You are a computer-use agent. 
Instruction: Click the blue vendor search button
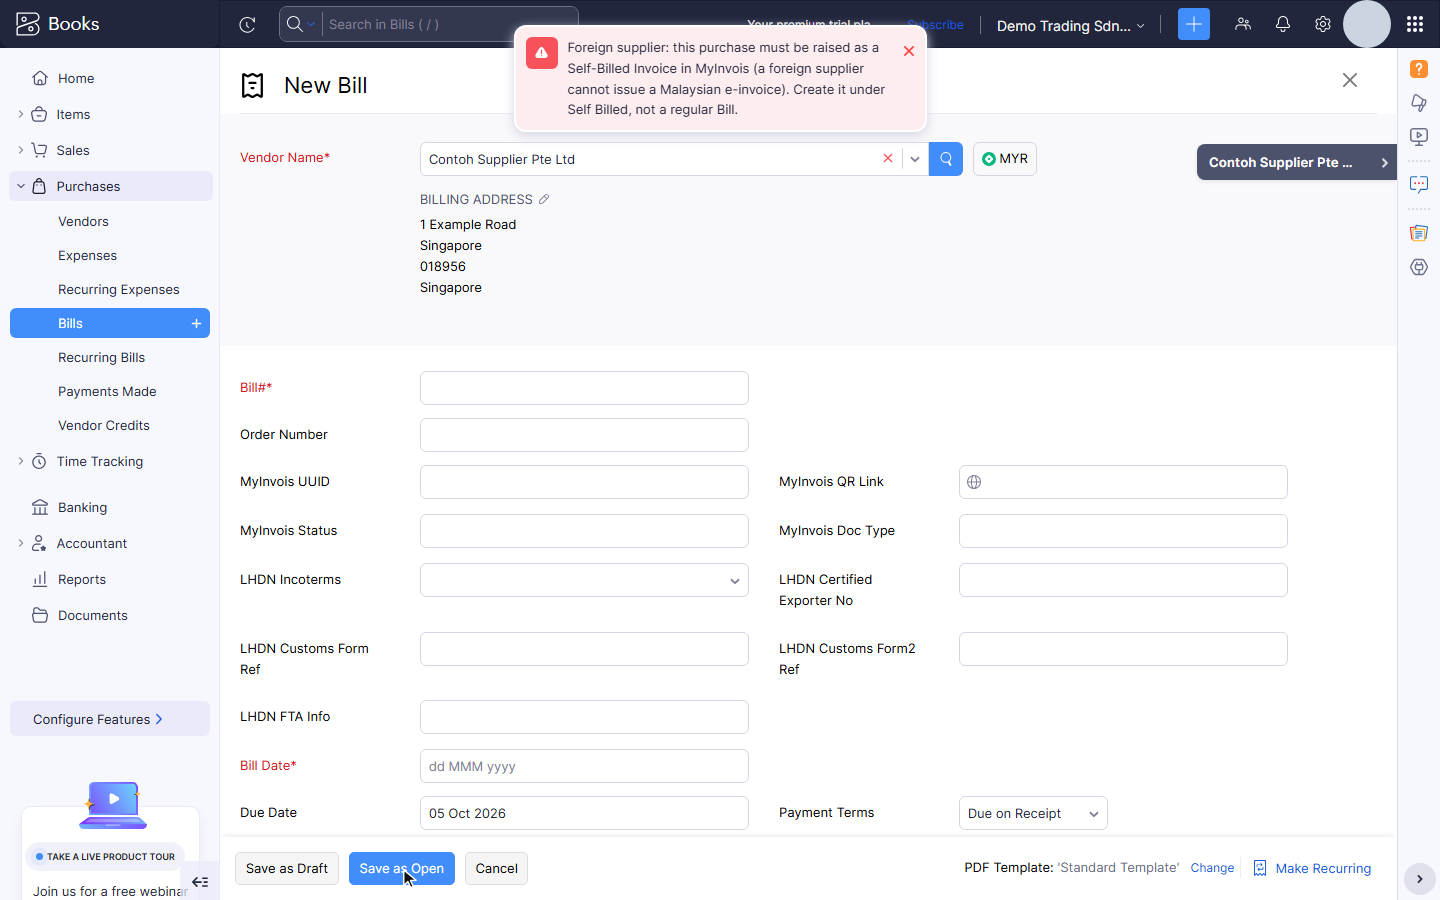[x=946, y=159]
